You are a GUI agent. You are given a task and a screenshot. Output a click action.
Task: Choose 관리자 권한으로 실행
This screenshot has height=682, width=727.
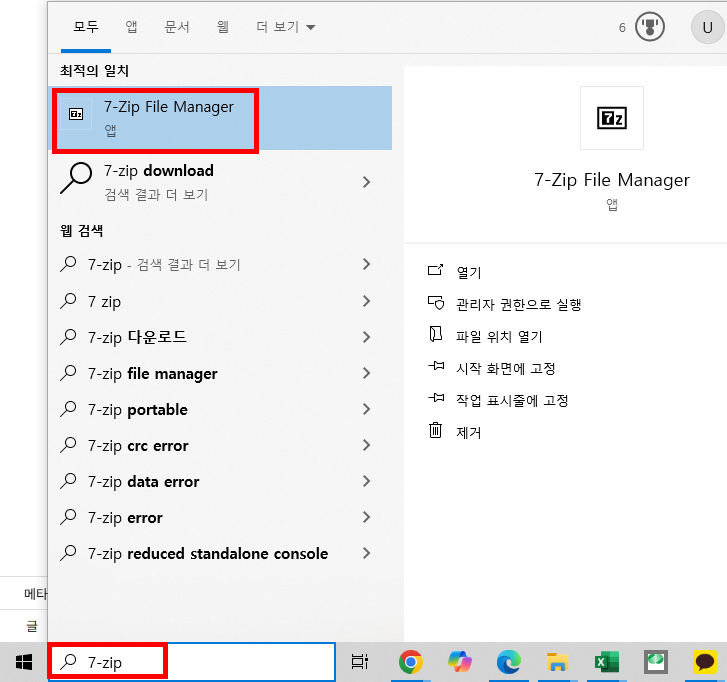pos(518,304)
